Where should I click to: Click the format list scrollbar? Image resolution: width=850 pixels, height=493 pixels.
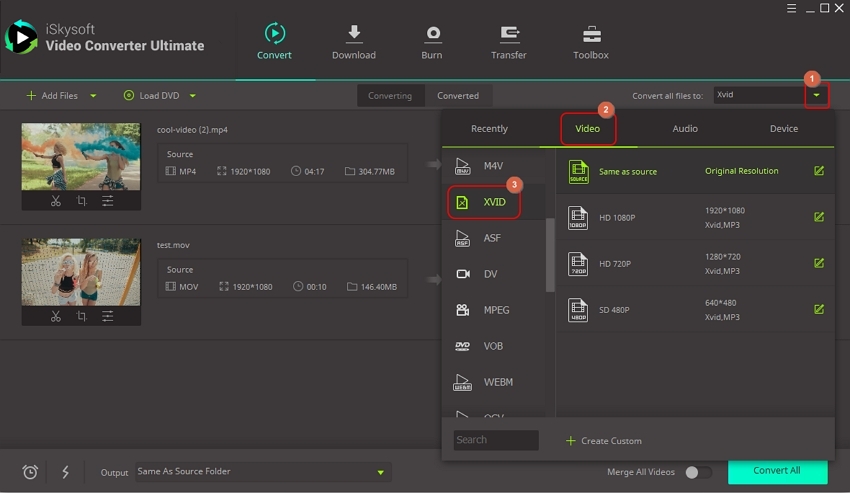click(x=550, y=255)
